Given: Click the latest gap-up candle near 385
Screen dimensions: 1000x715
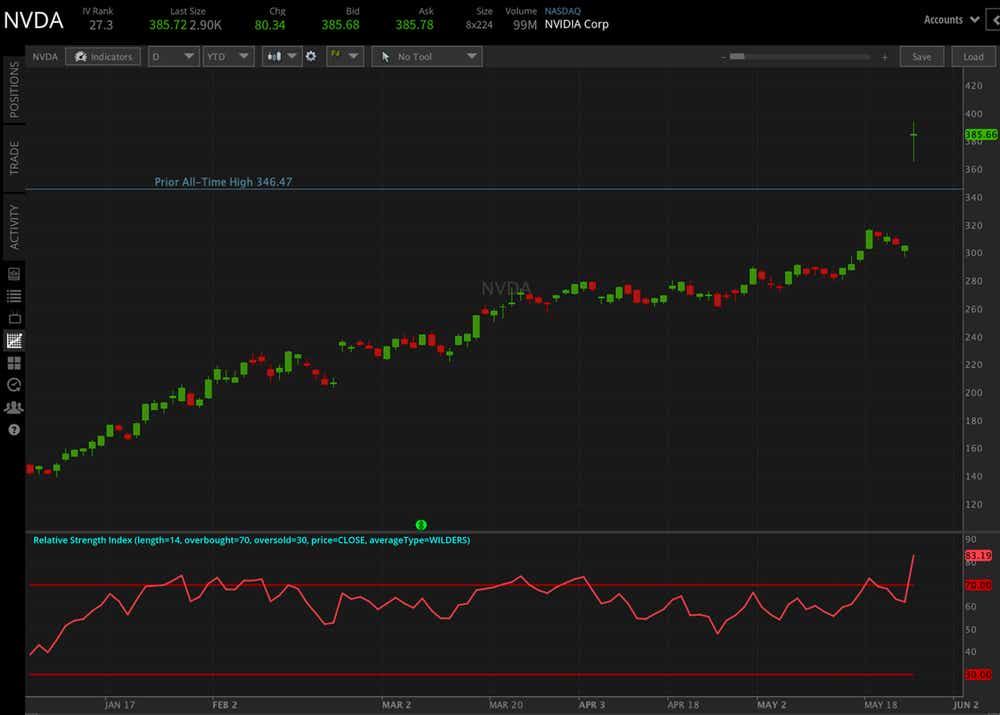Looking at the screenshot, I should (914, 140).
